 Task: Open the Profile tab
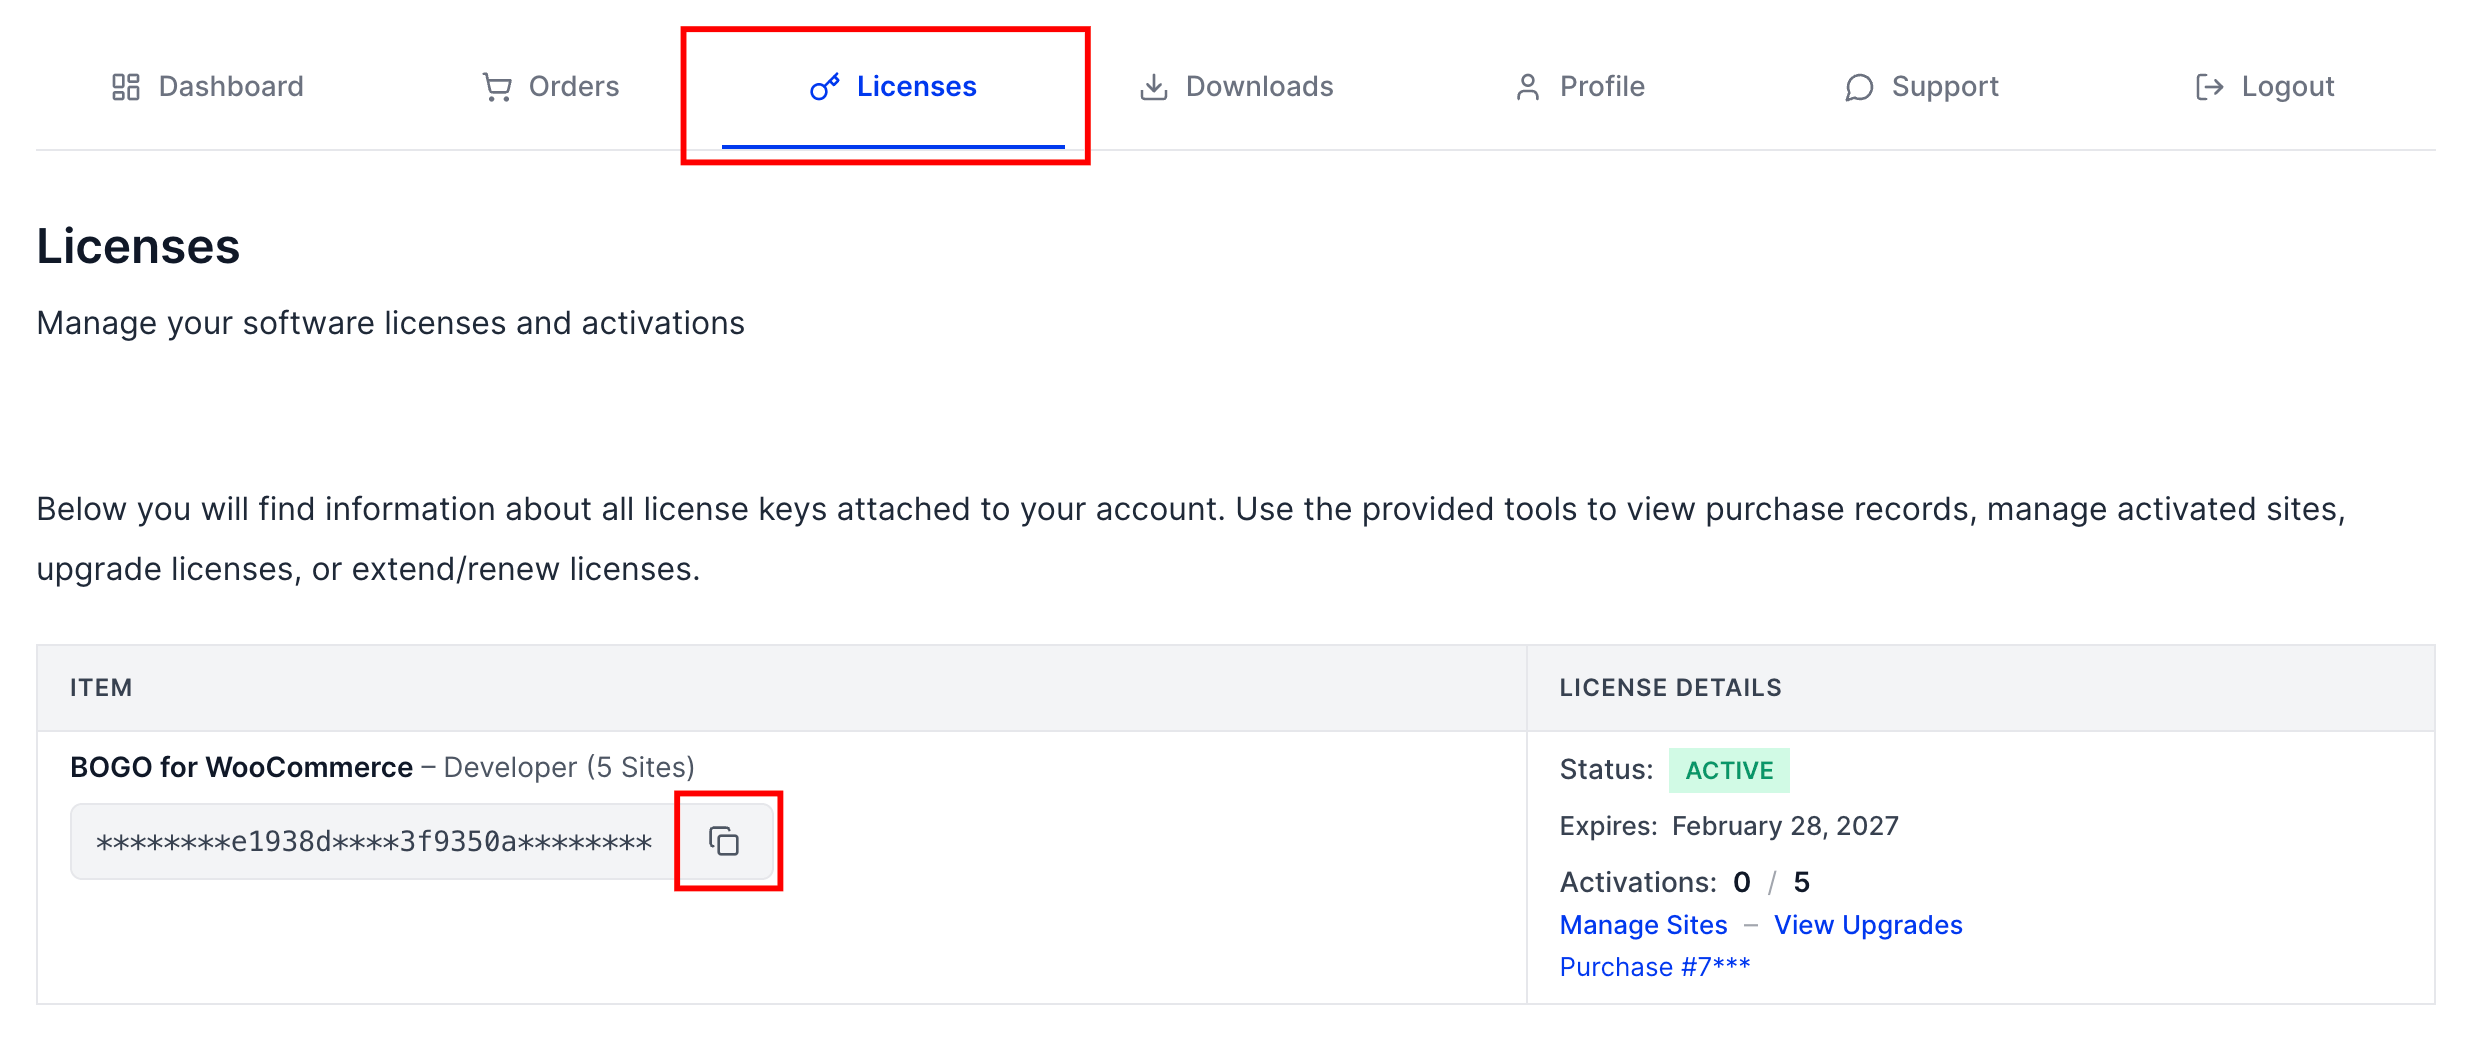pos(1580,87)
